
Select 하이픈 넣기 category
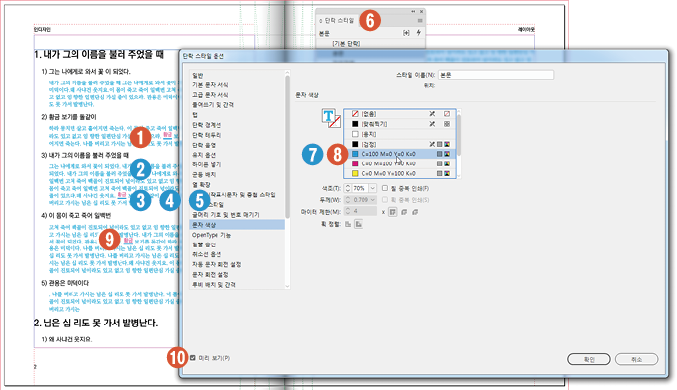tap(206, 165)
